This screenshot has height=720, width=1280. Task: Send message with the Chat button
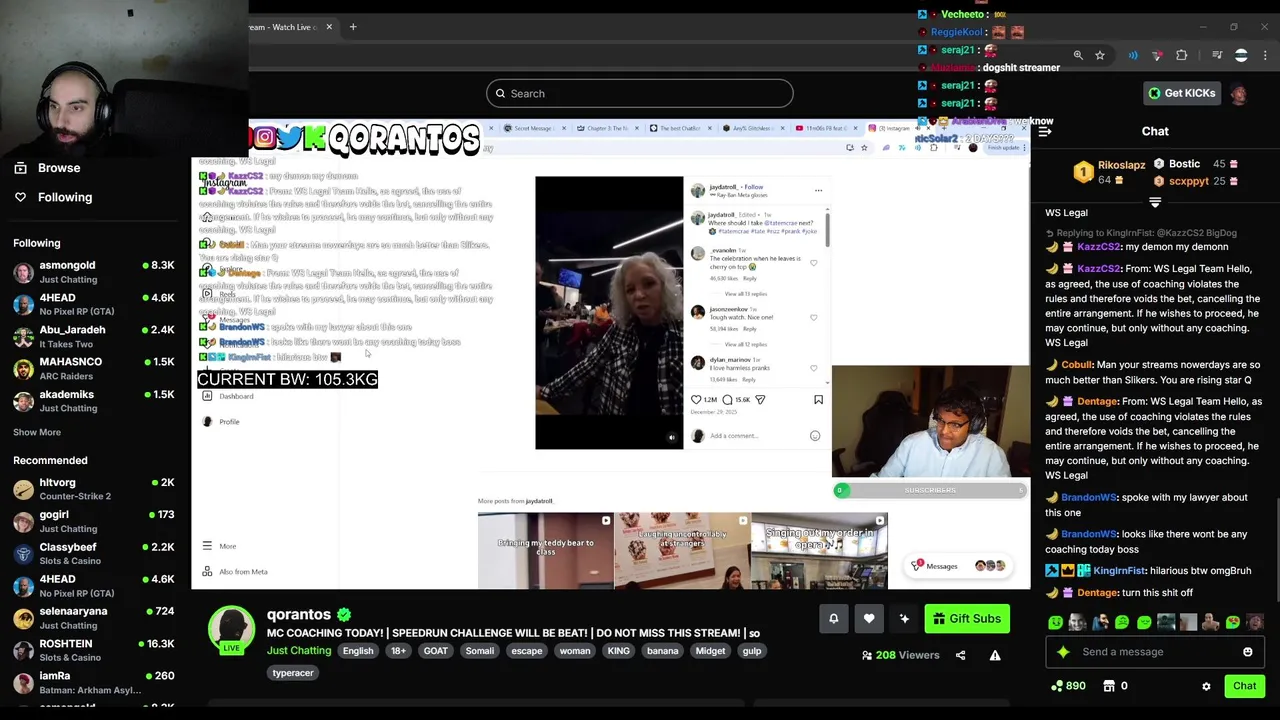tap(1244, 686)
